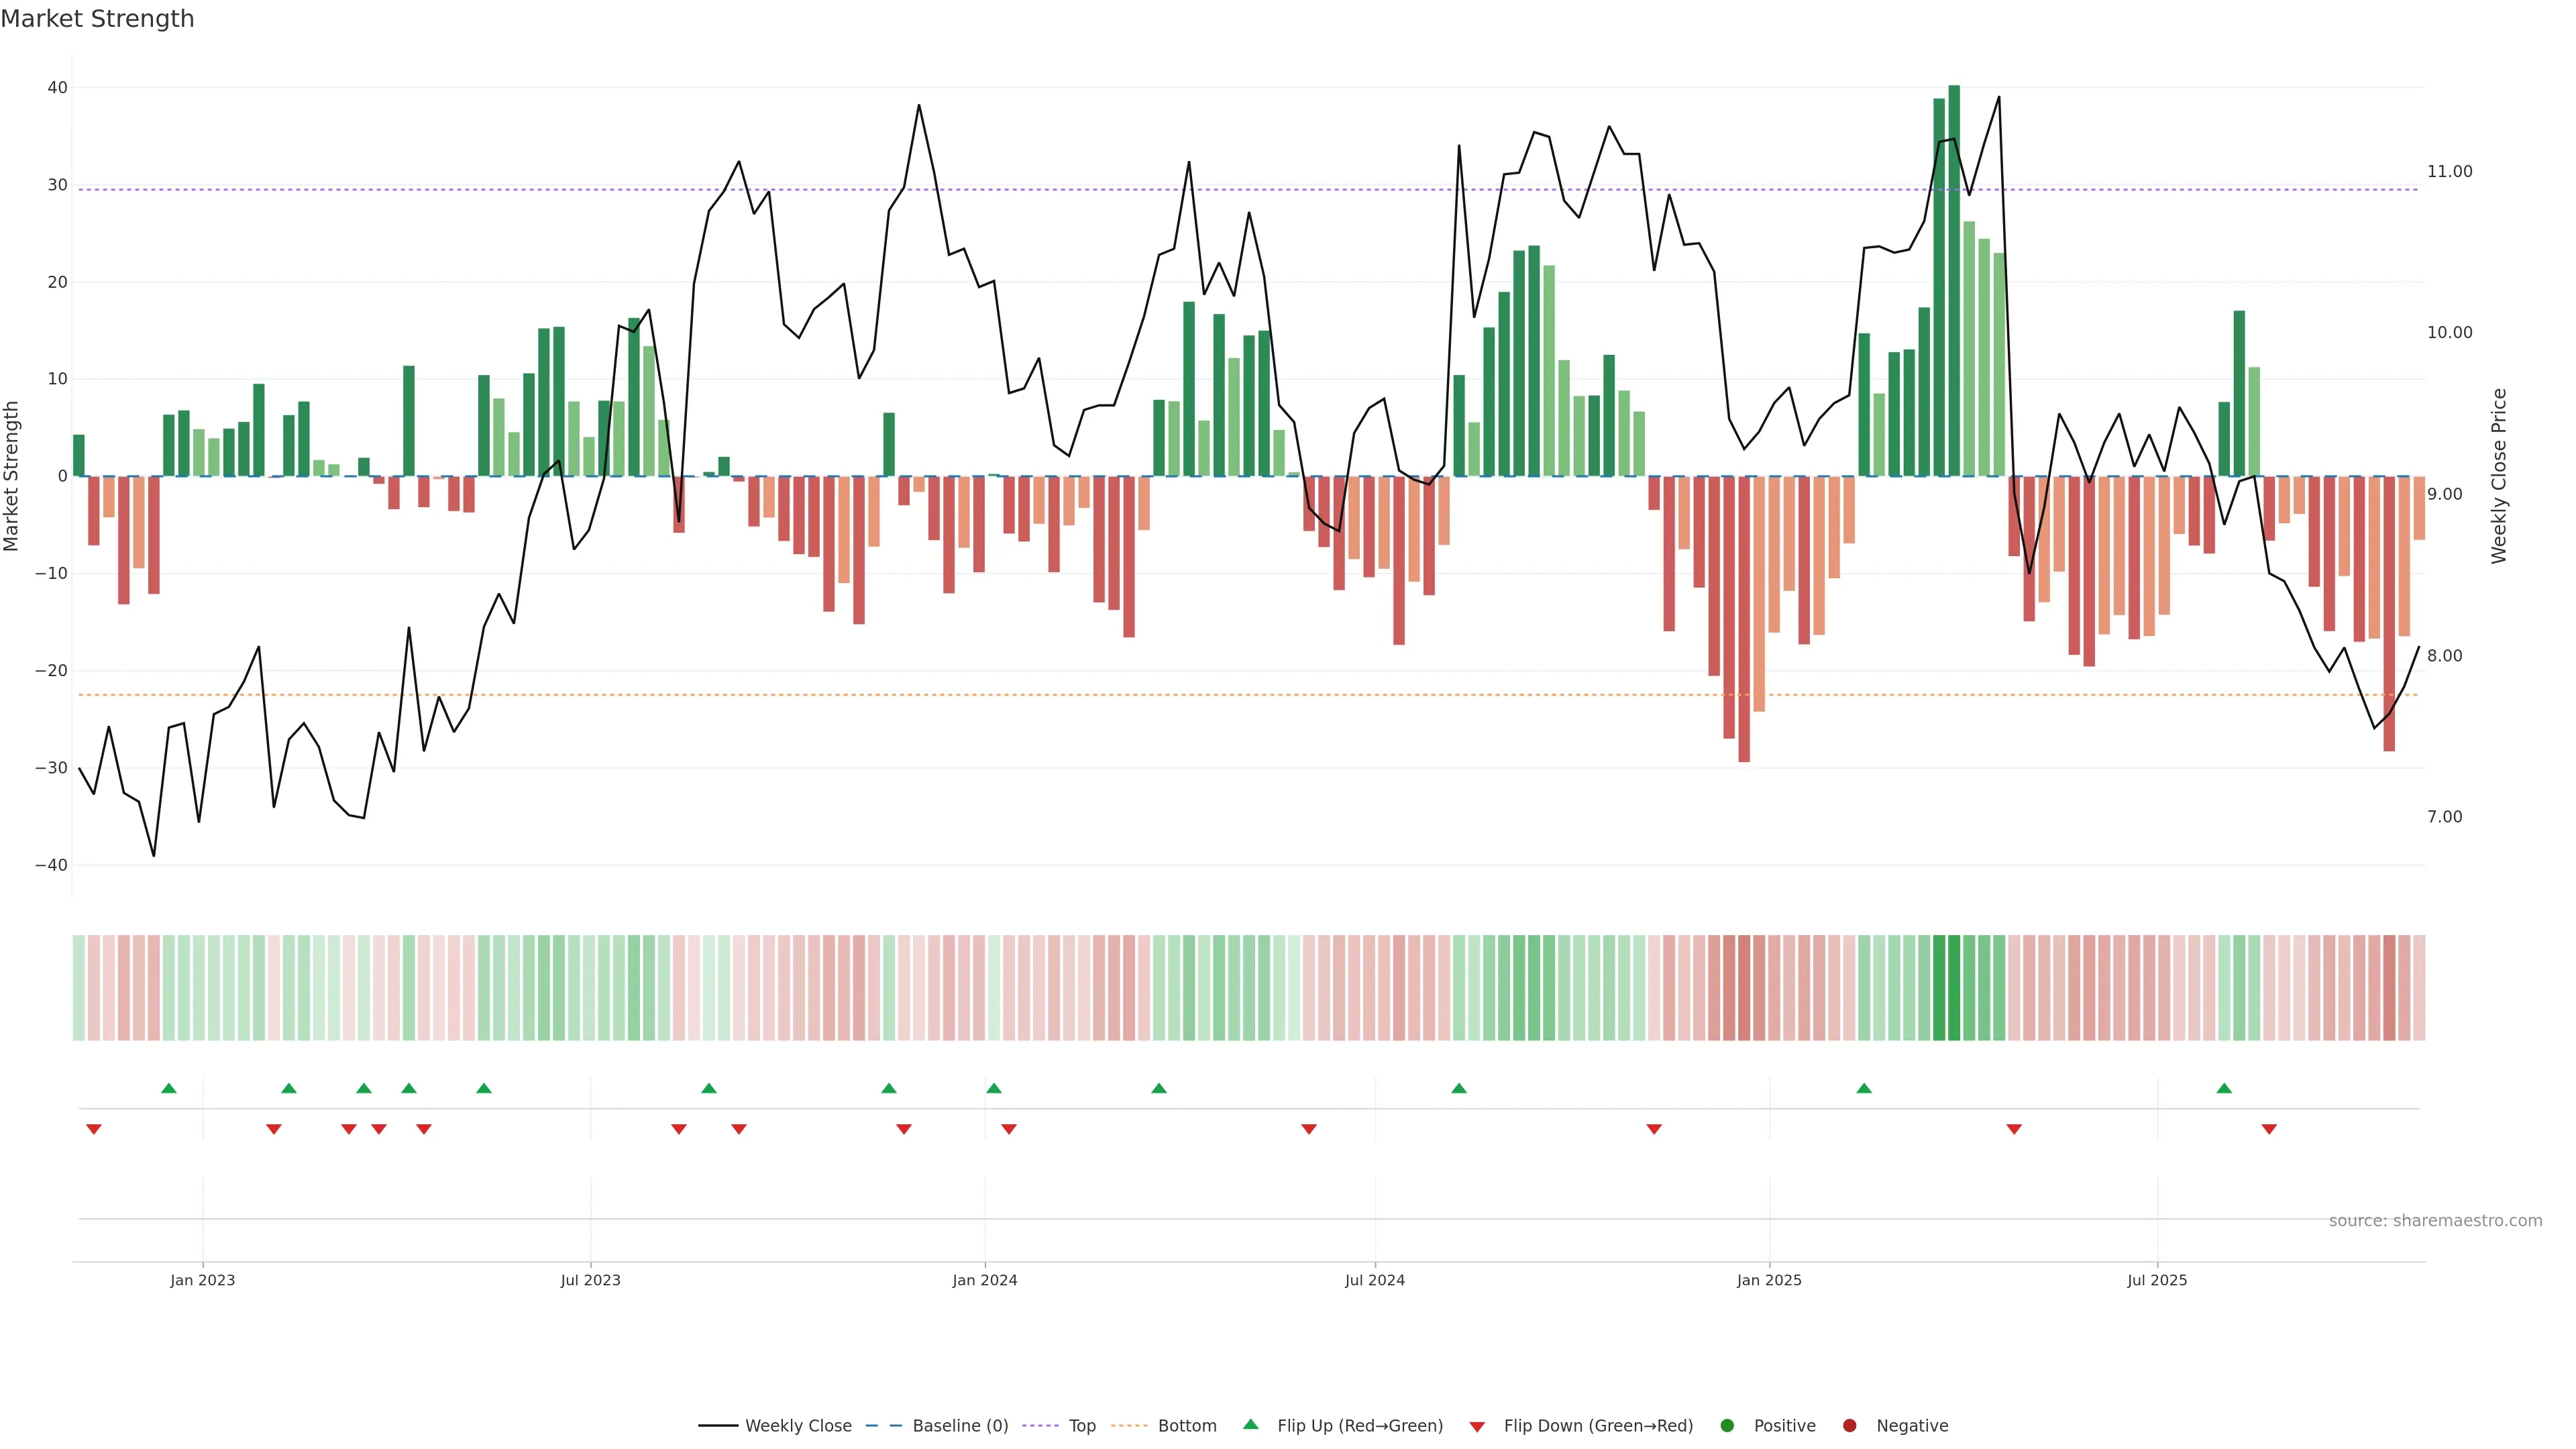Image resolution: width=2576 pixels, height=1449 pixels.
Task: Click the leftmost red flip-down triangle marker
Action: click(94, 1129)
